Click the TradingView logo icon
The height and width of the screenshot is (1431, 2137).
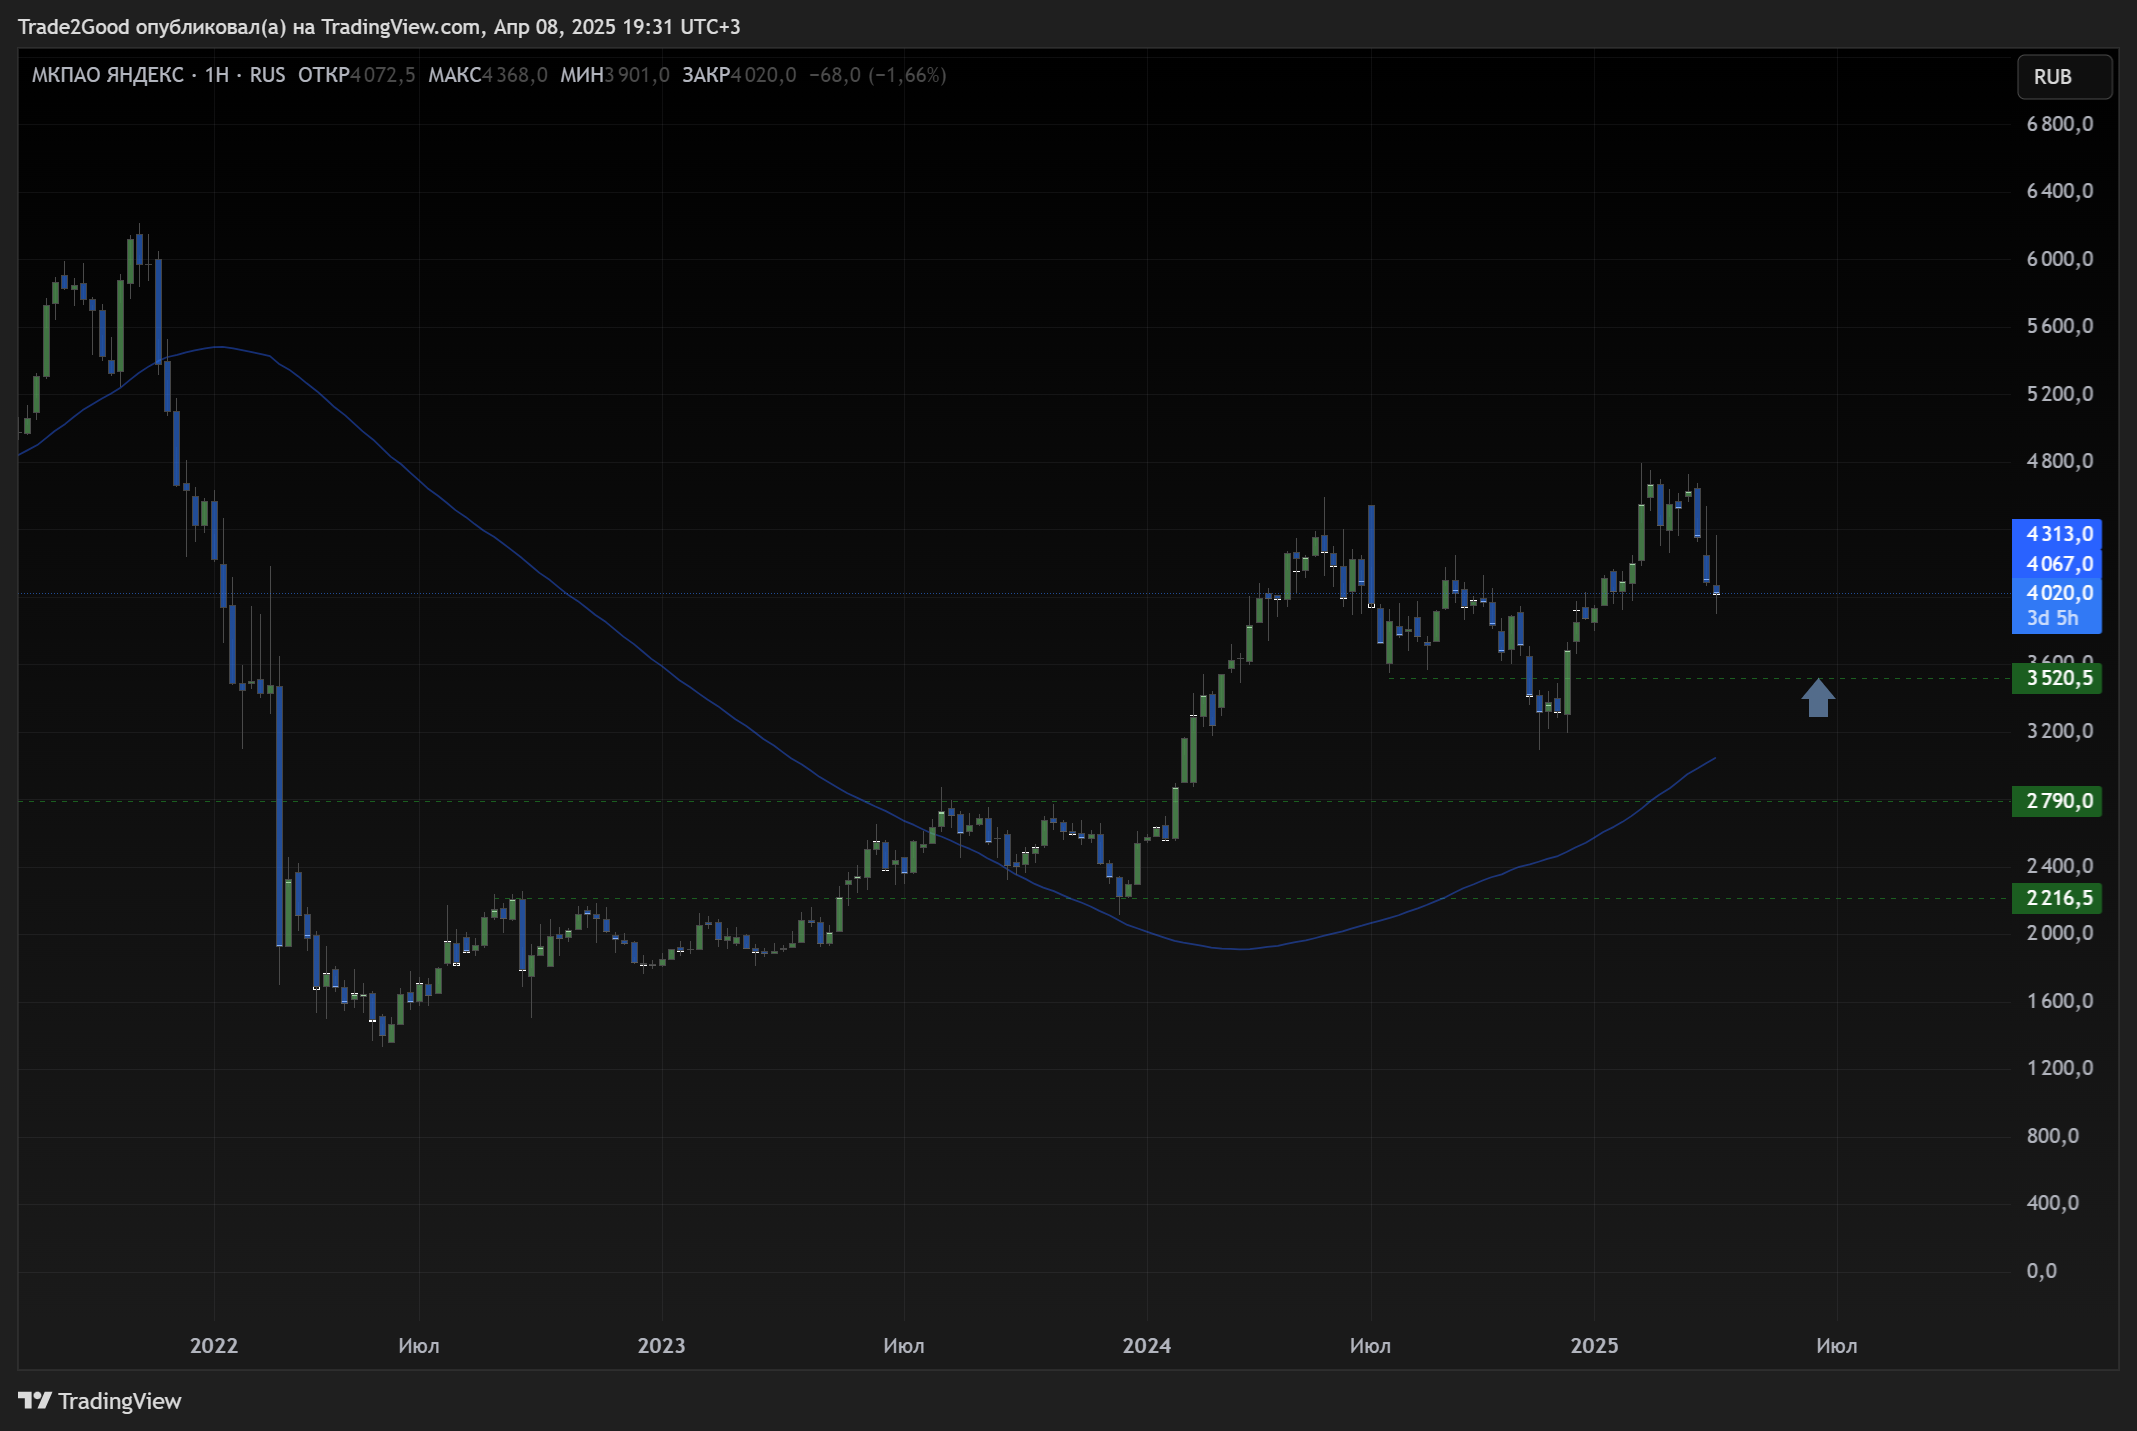coord(34,1400)
